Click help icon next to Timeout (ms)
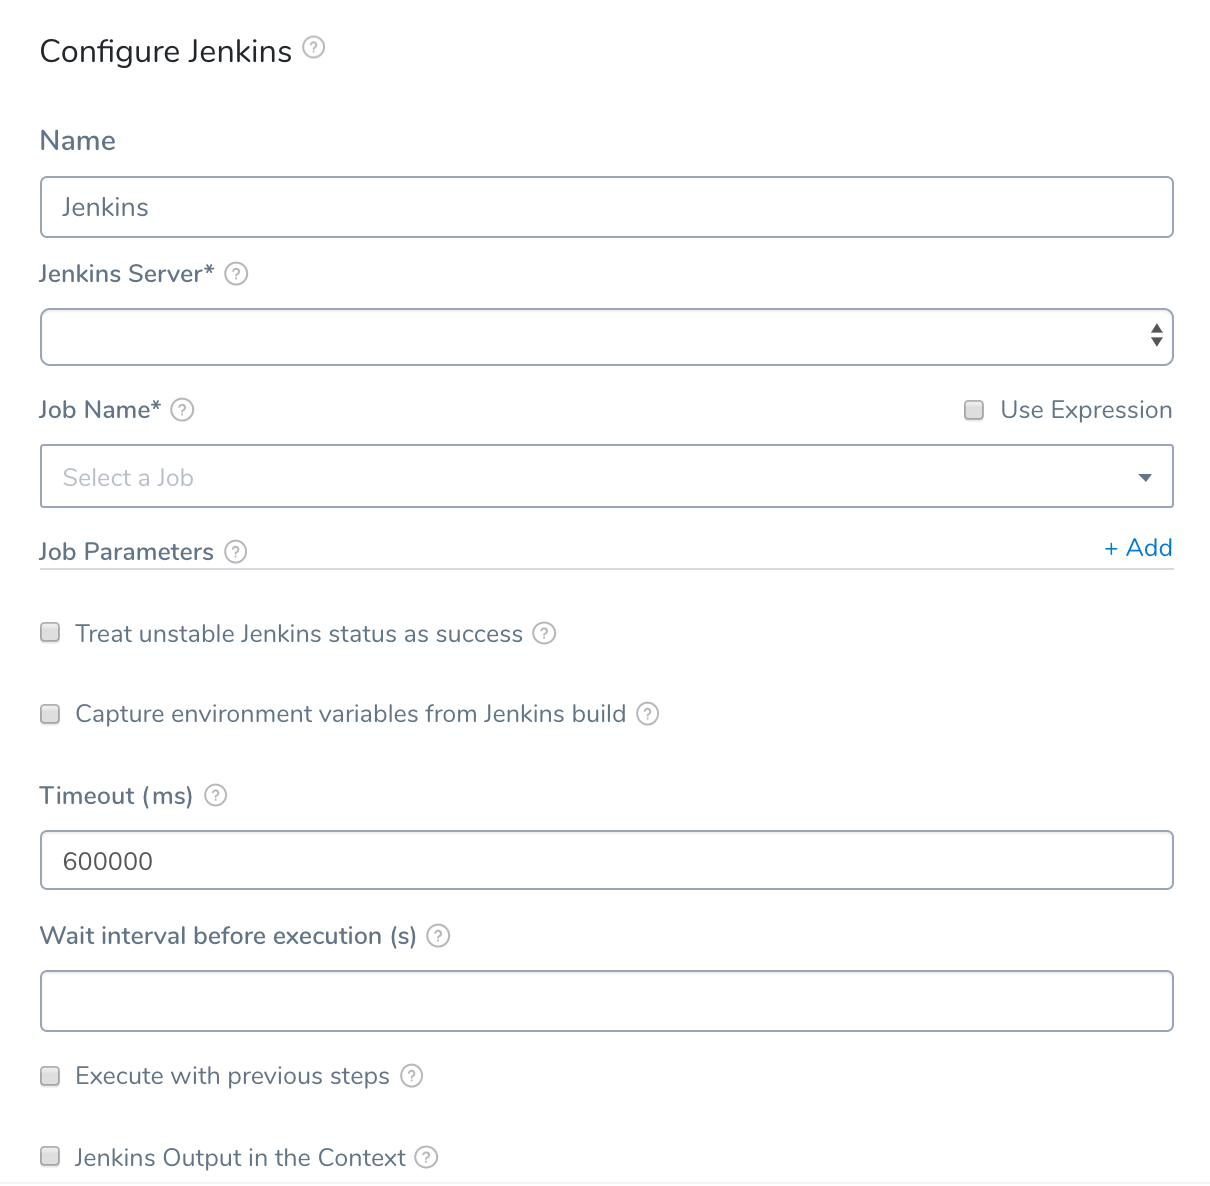The width and height of the screenshot is (1210, 1186). click(x=216, y=795)
